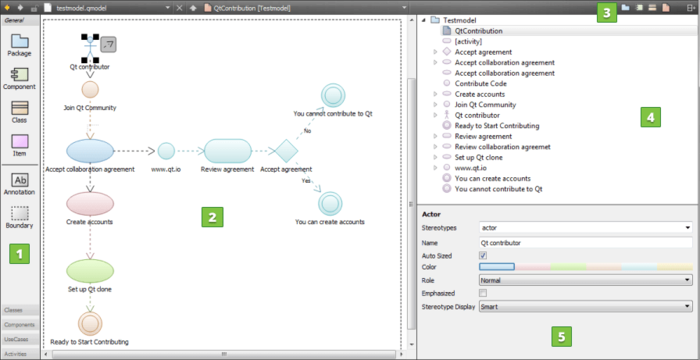The width and height of the screenshot is (700, 360).
Task: Pick the pink color swatch
Action: click(533, 267)
